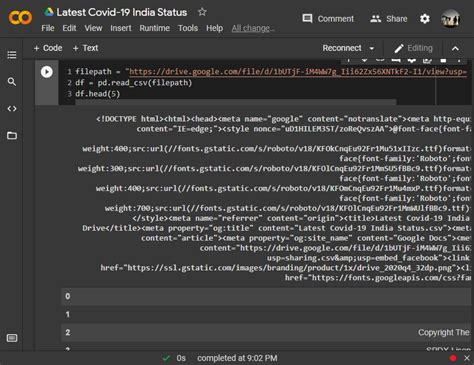
Task: Click the Share button
Action: click(389, 19)
